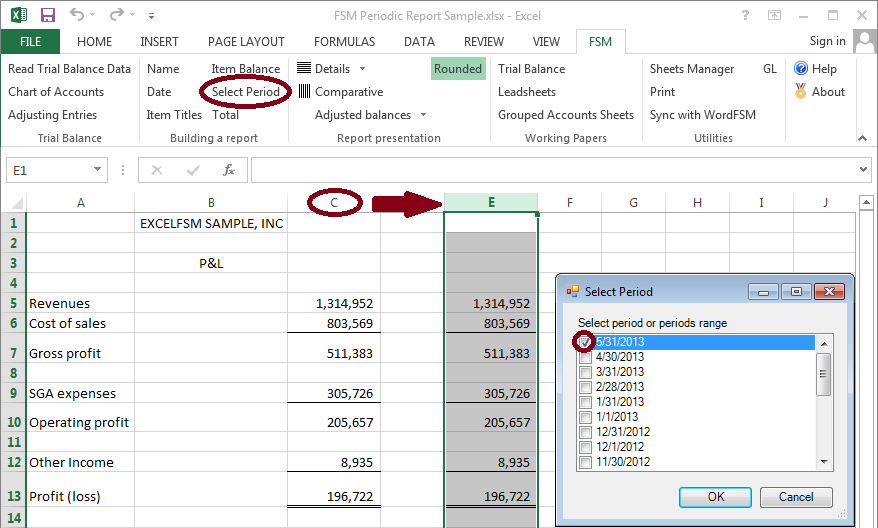Image resolution: width=878 pixels, height=528 pixels.
Task: Open FSM Help icon
Action: (801, 68)
